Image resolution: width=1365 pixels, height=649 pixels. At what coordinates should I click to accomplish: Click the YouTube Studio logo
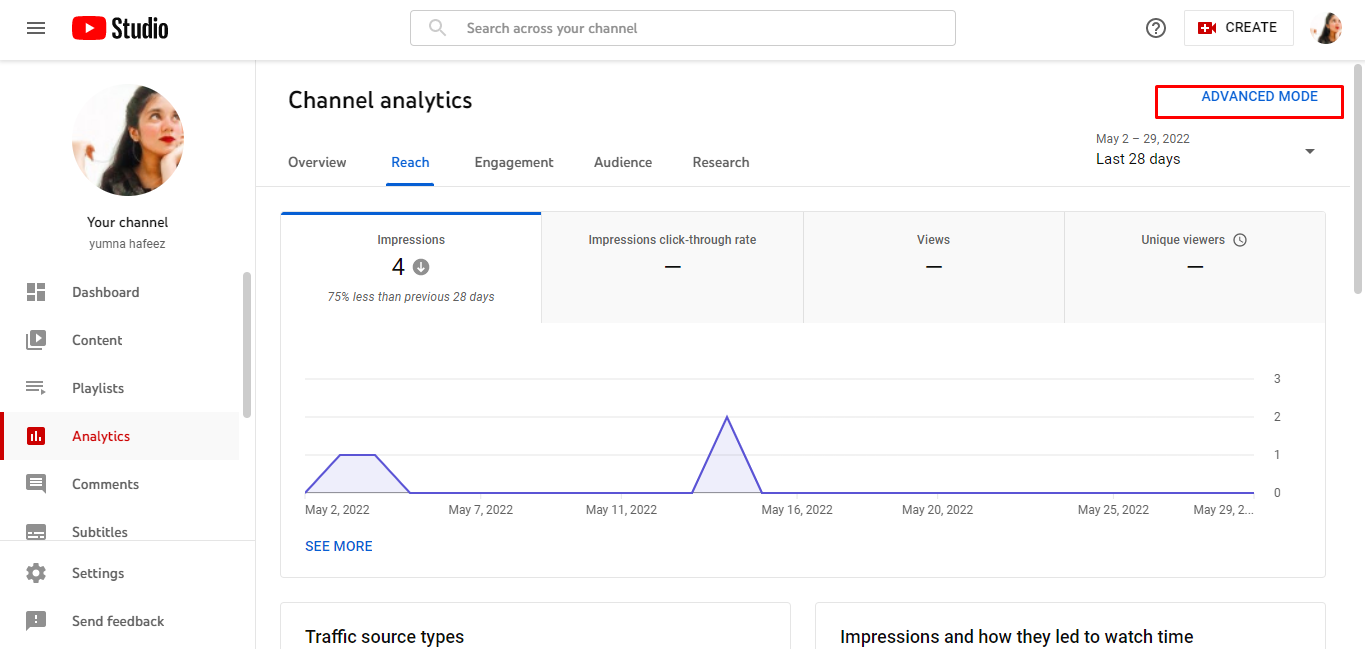119,27
